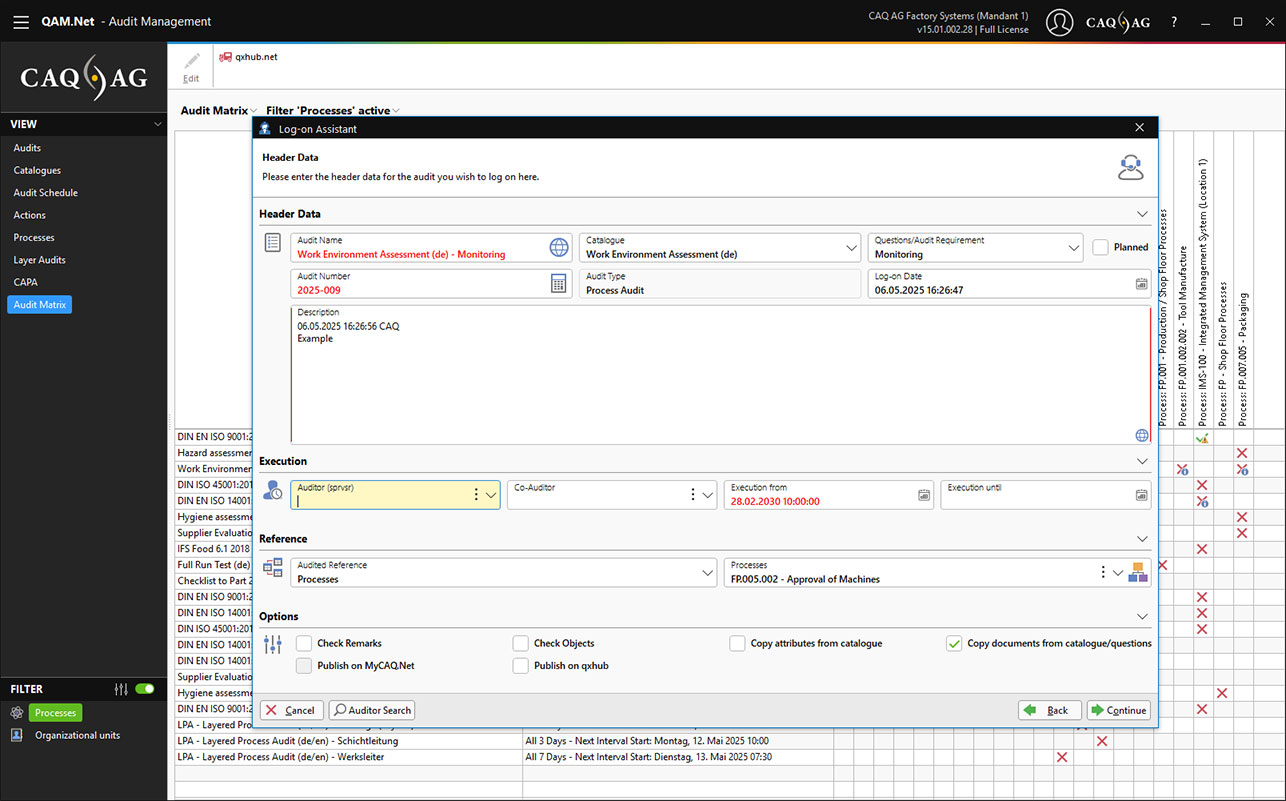Click the globe icon in Audit Name field
1286x801 pixels.
(x=558, y=248)
